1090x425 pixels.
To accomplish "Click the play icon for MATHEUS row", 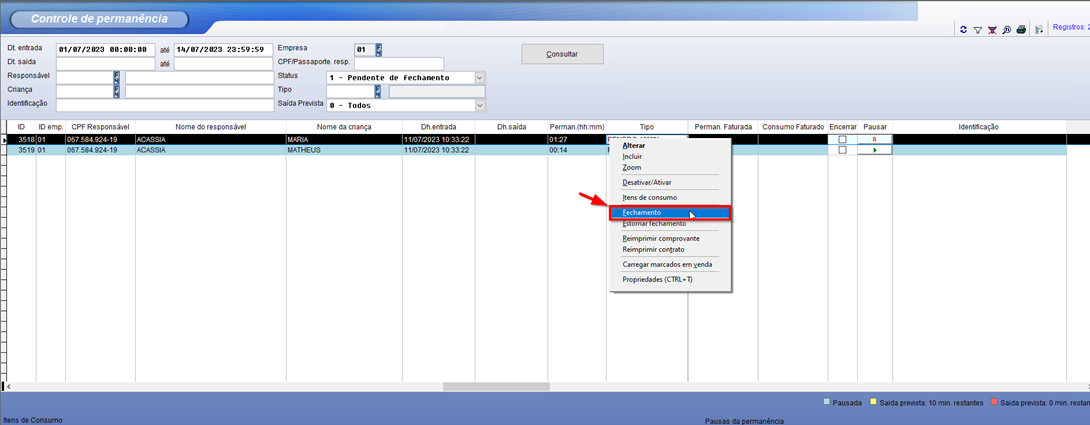I will (875, 150).
